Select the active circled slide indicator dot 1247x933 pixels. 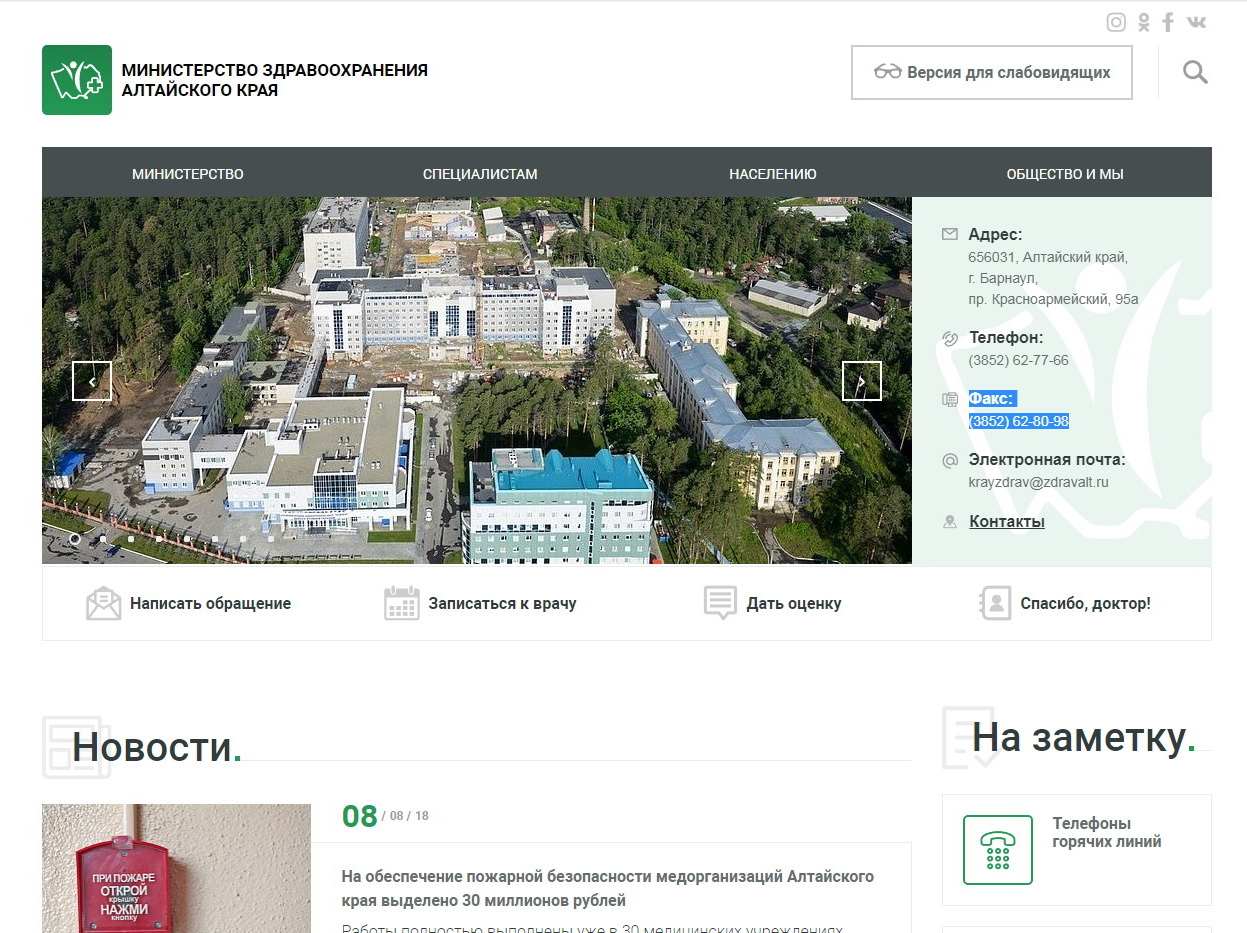[74, 538]
